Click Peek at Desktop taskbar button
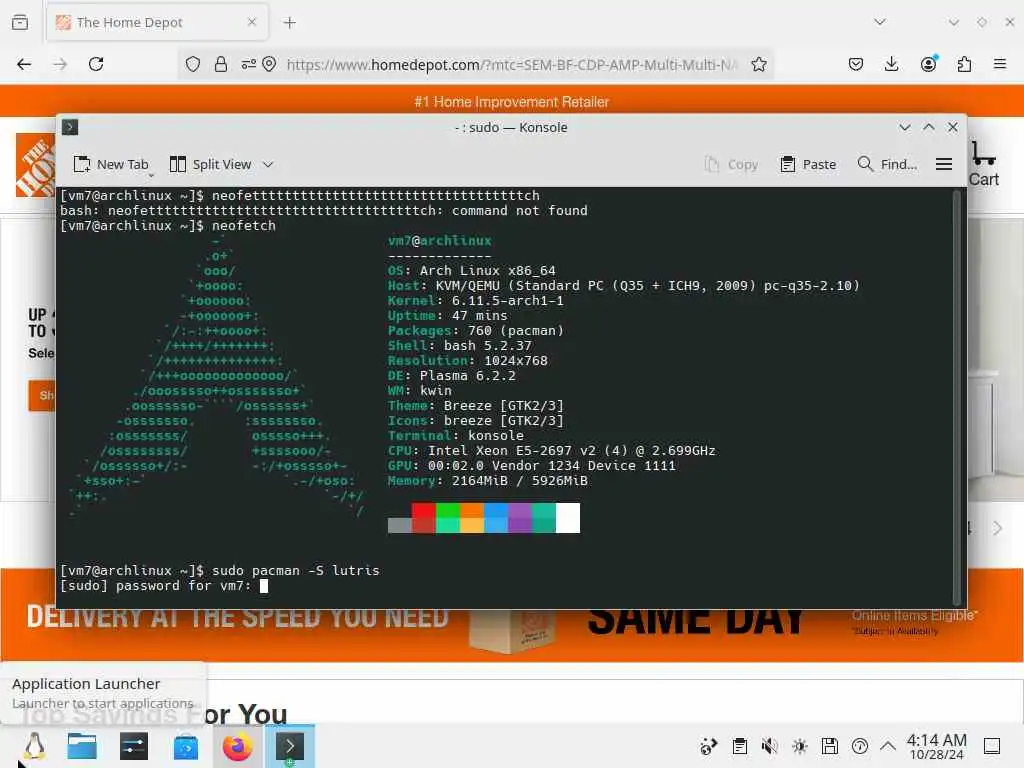This screenshot has width=1024, height=768. [992, 746]
